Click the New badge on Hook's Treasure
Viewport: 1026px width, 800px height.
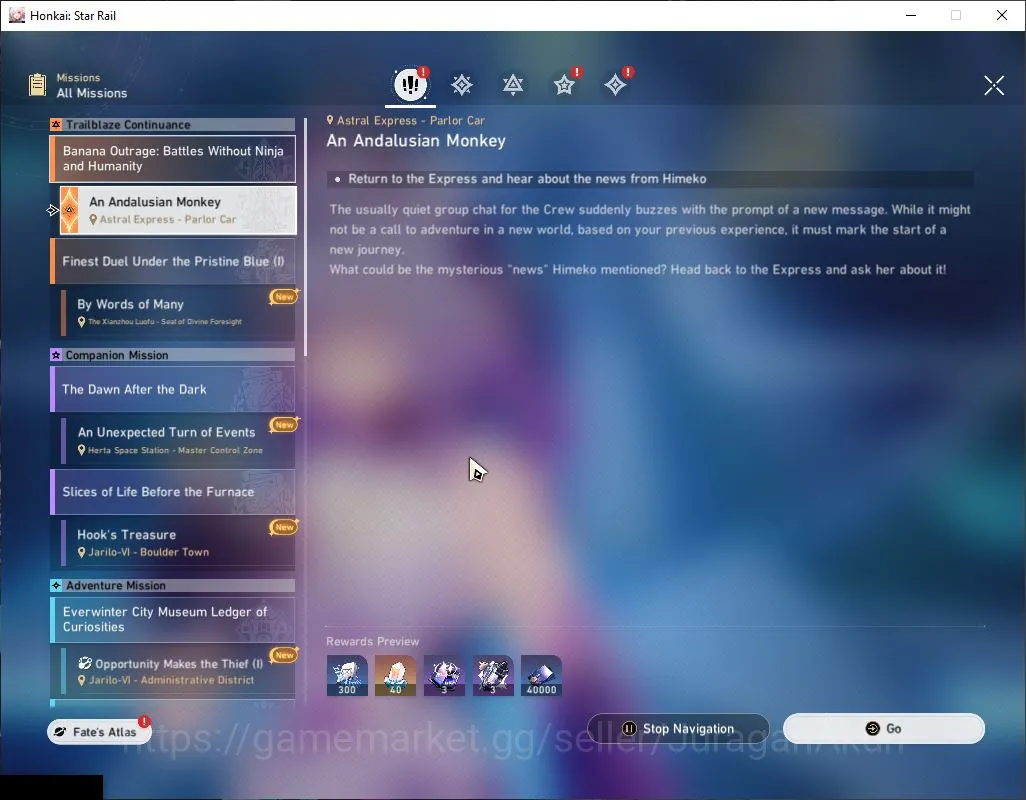click(284, 527)
